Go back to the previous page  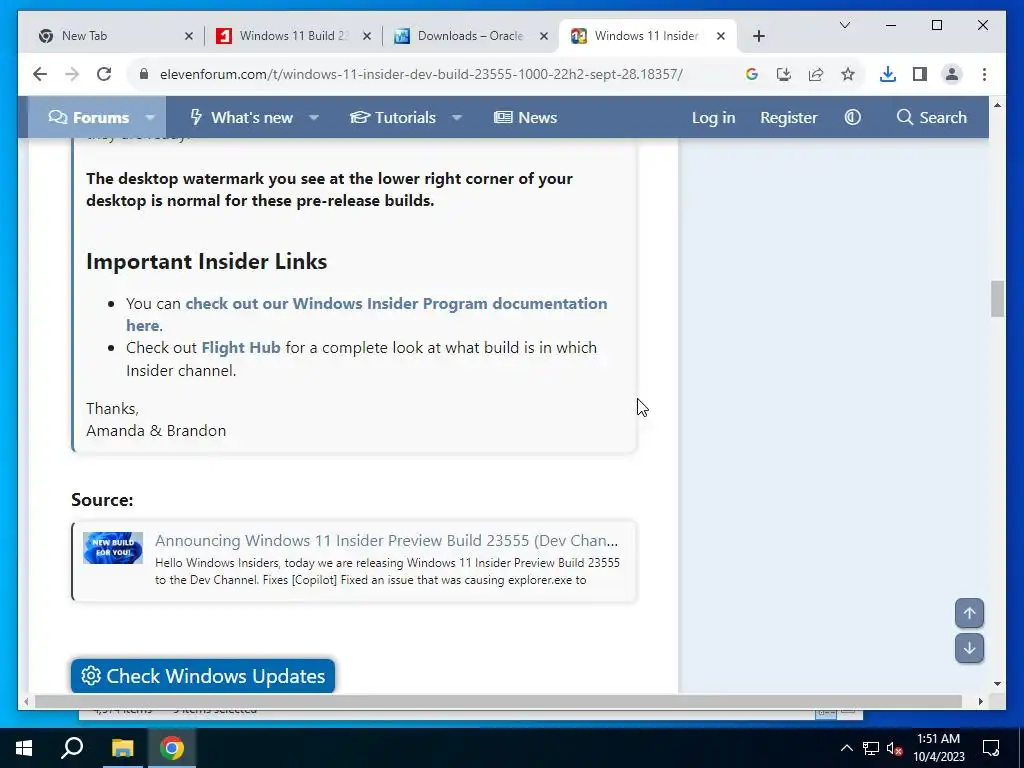coord(40,74)
